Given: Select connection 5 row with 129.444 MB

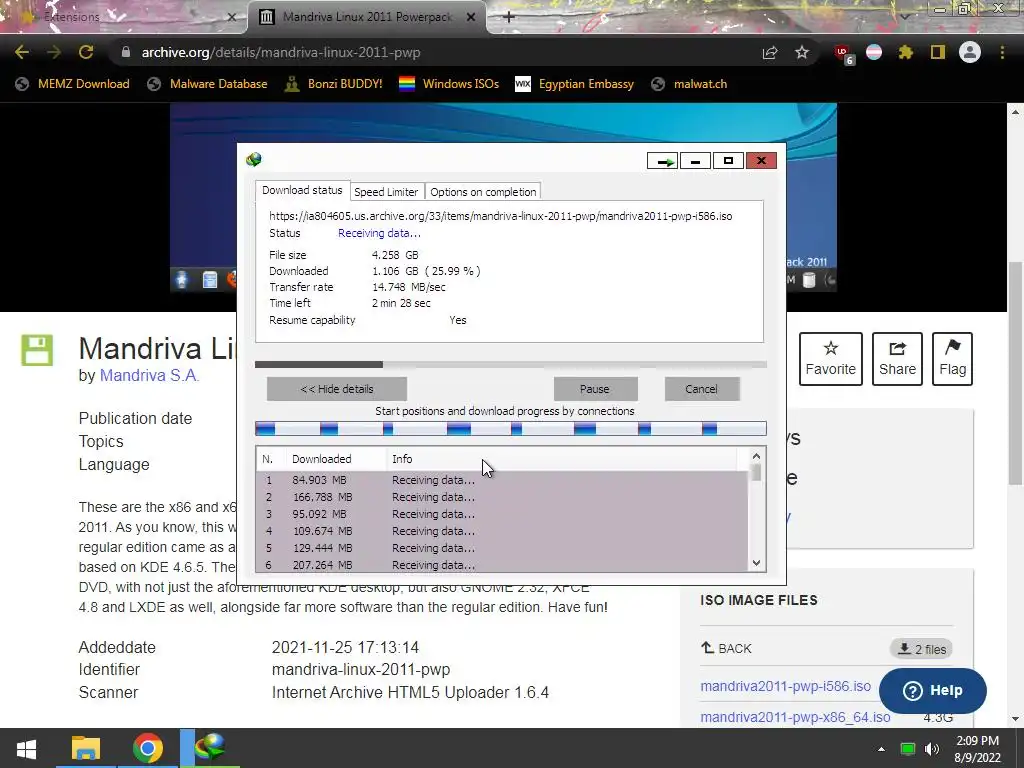Looking at the screenshot, I should [x=502, y=548].
